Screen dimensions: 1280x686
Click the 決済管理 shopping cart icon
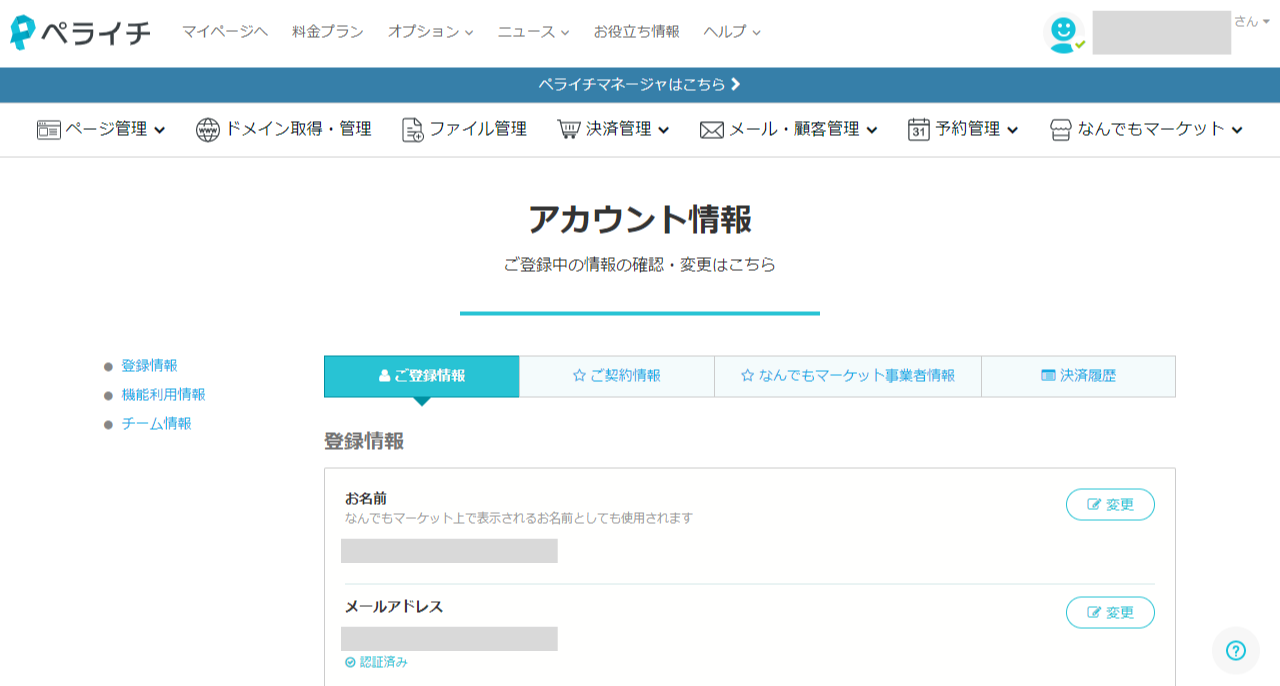tap(569, 129)
